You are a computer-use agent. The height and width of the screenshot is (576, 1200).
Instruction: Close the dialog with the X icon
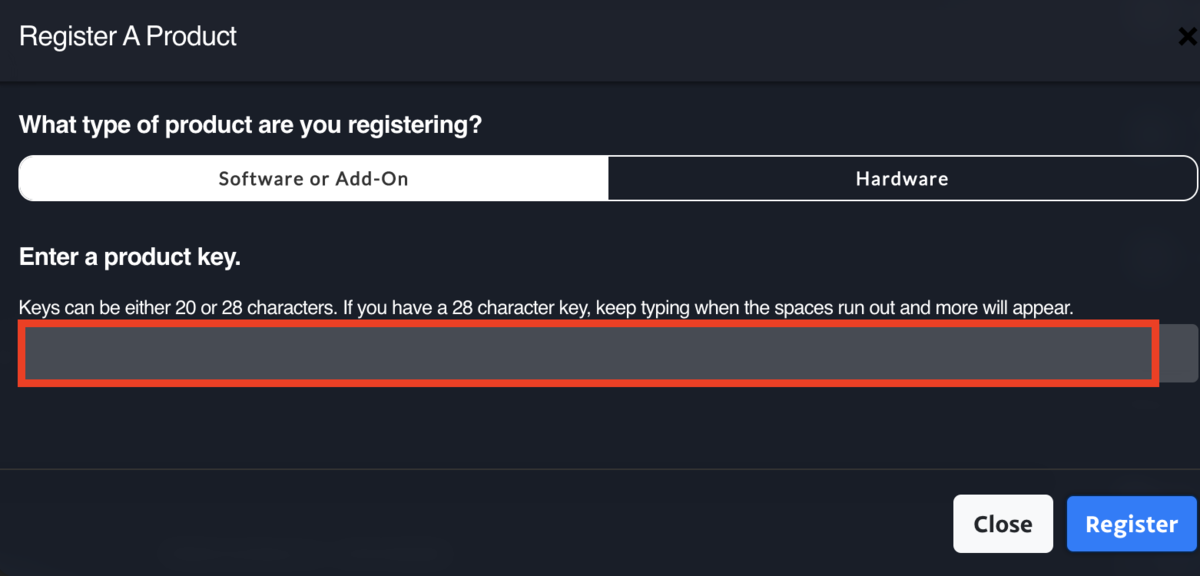pyautogui.click(x=1187, y=38)
